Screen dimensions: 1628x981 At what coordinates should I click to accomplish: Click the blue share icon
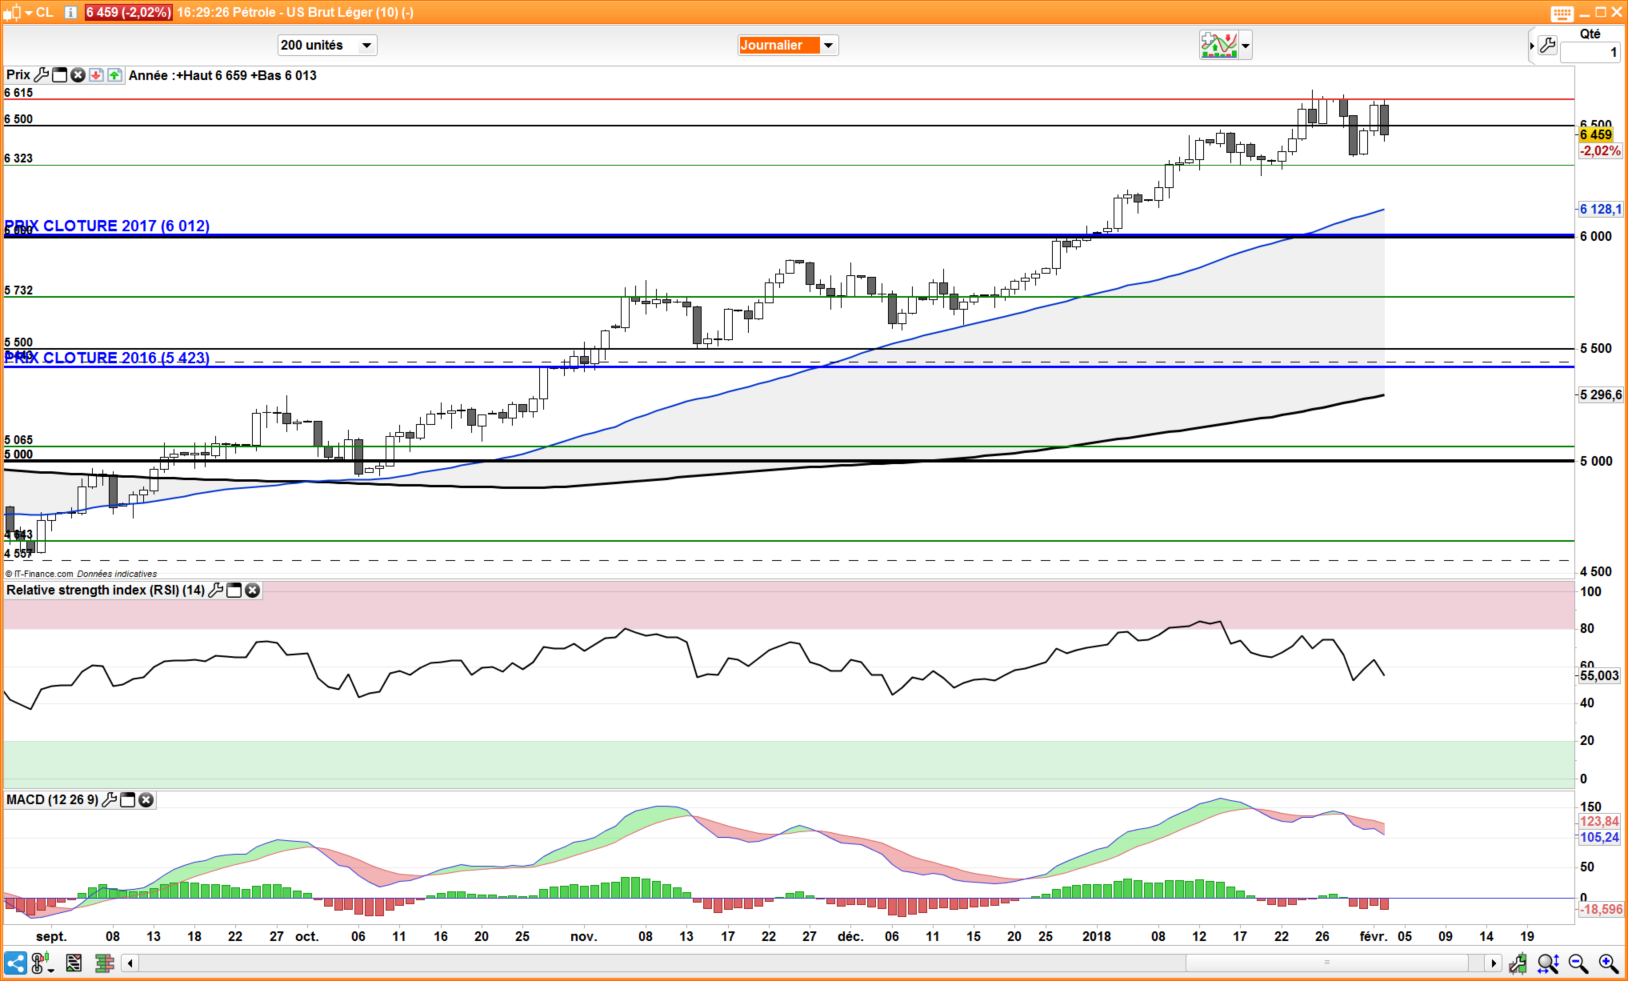pyautogui.click(x=15, y=963)
